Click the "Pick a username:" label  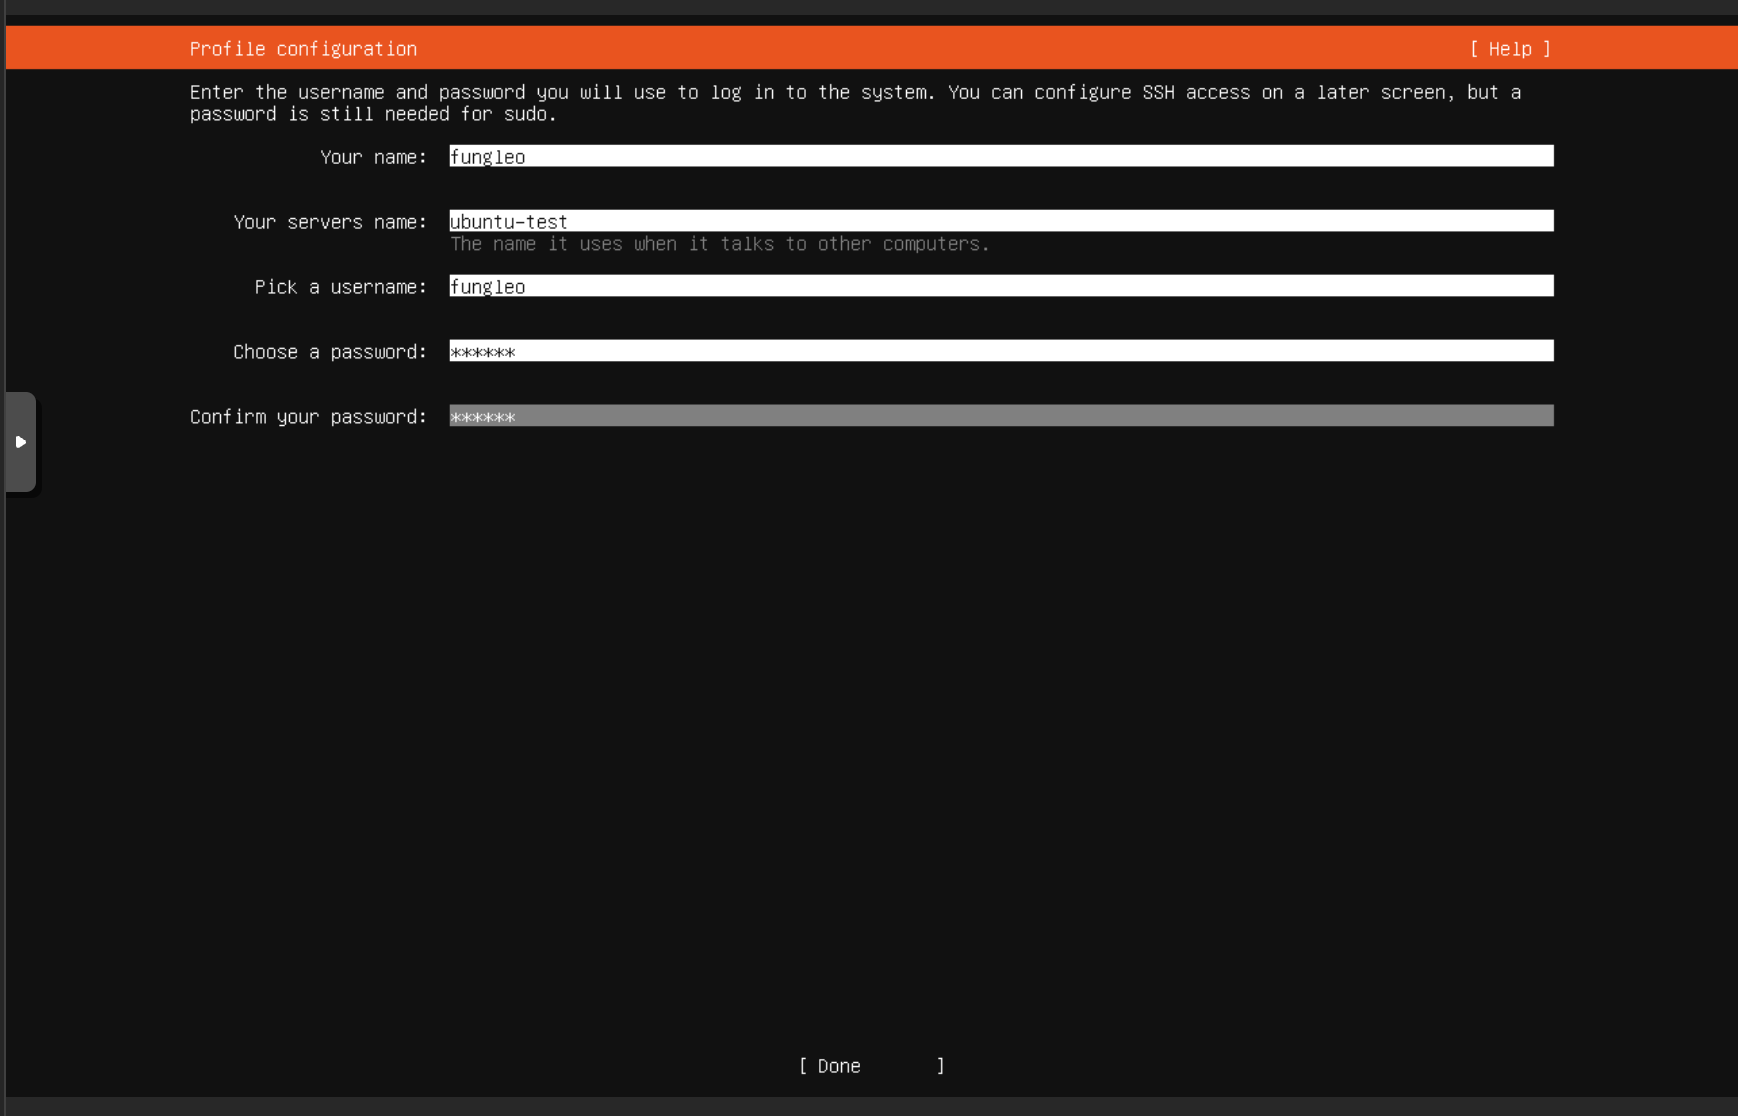[341, 287]
